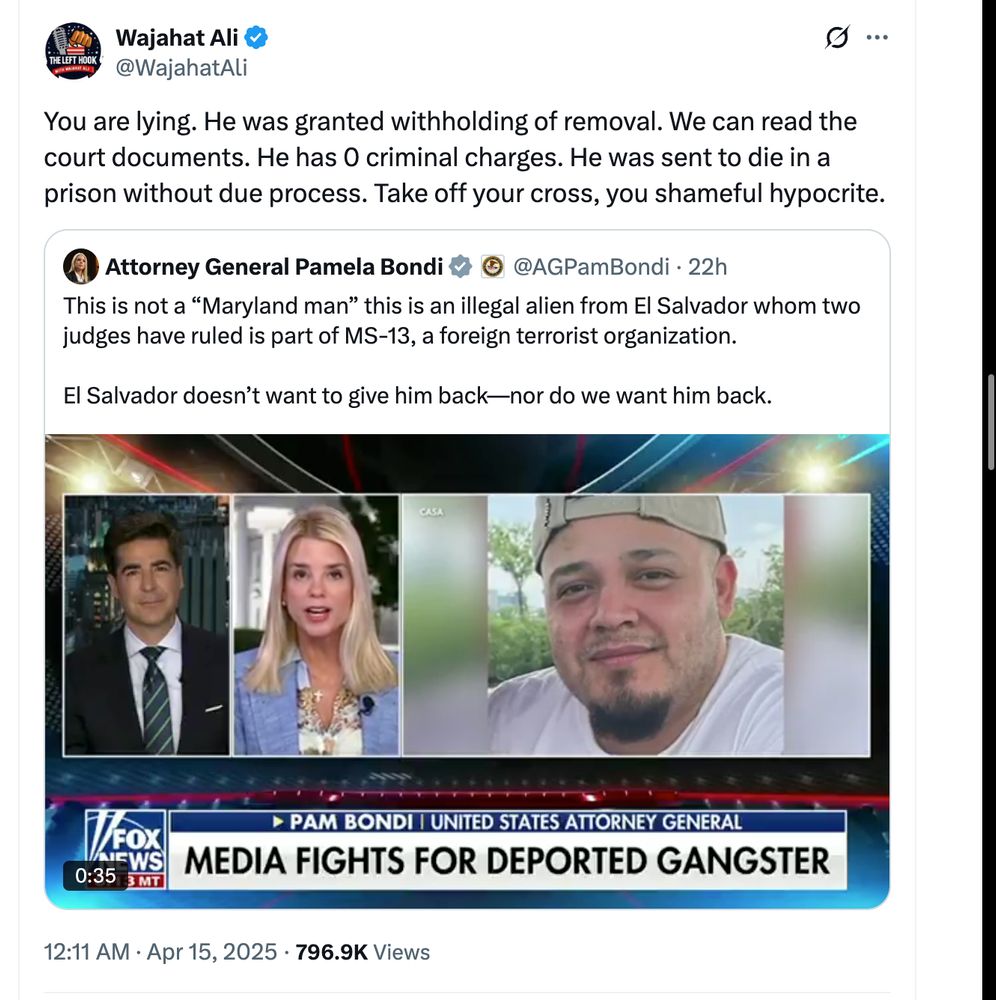
Task: View the 796.9K Views count
Action: [363, 952]
